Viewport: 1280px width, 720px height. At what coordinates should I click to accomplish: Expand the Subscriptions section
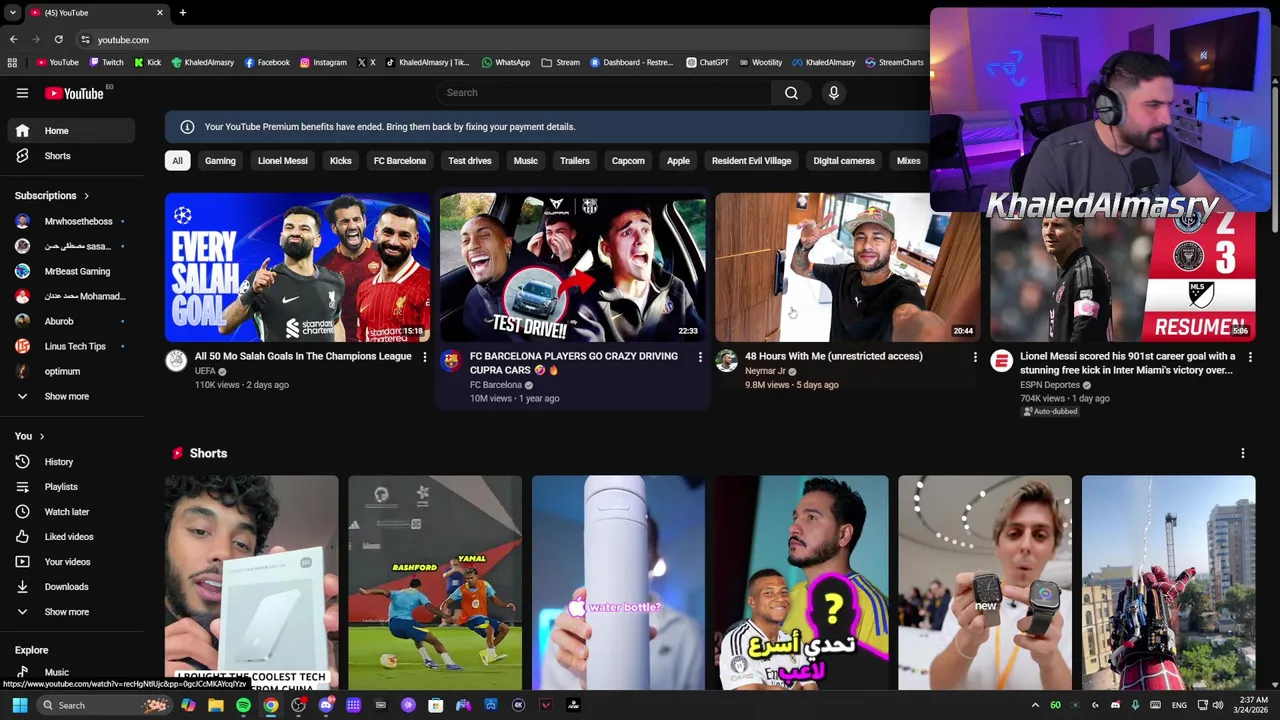point(52,196)
